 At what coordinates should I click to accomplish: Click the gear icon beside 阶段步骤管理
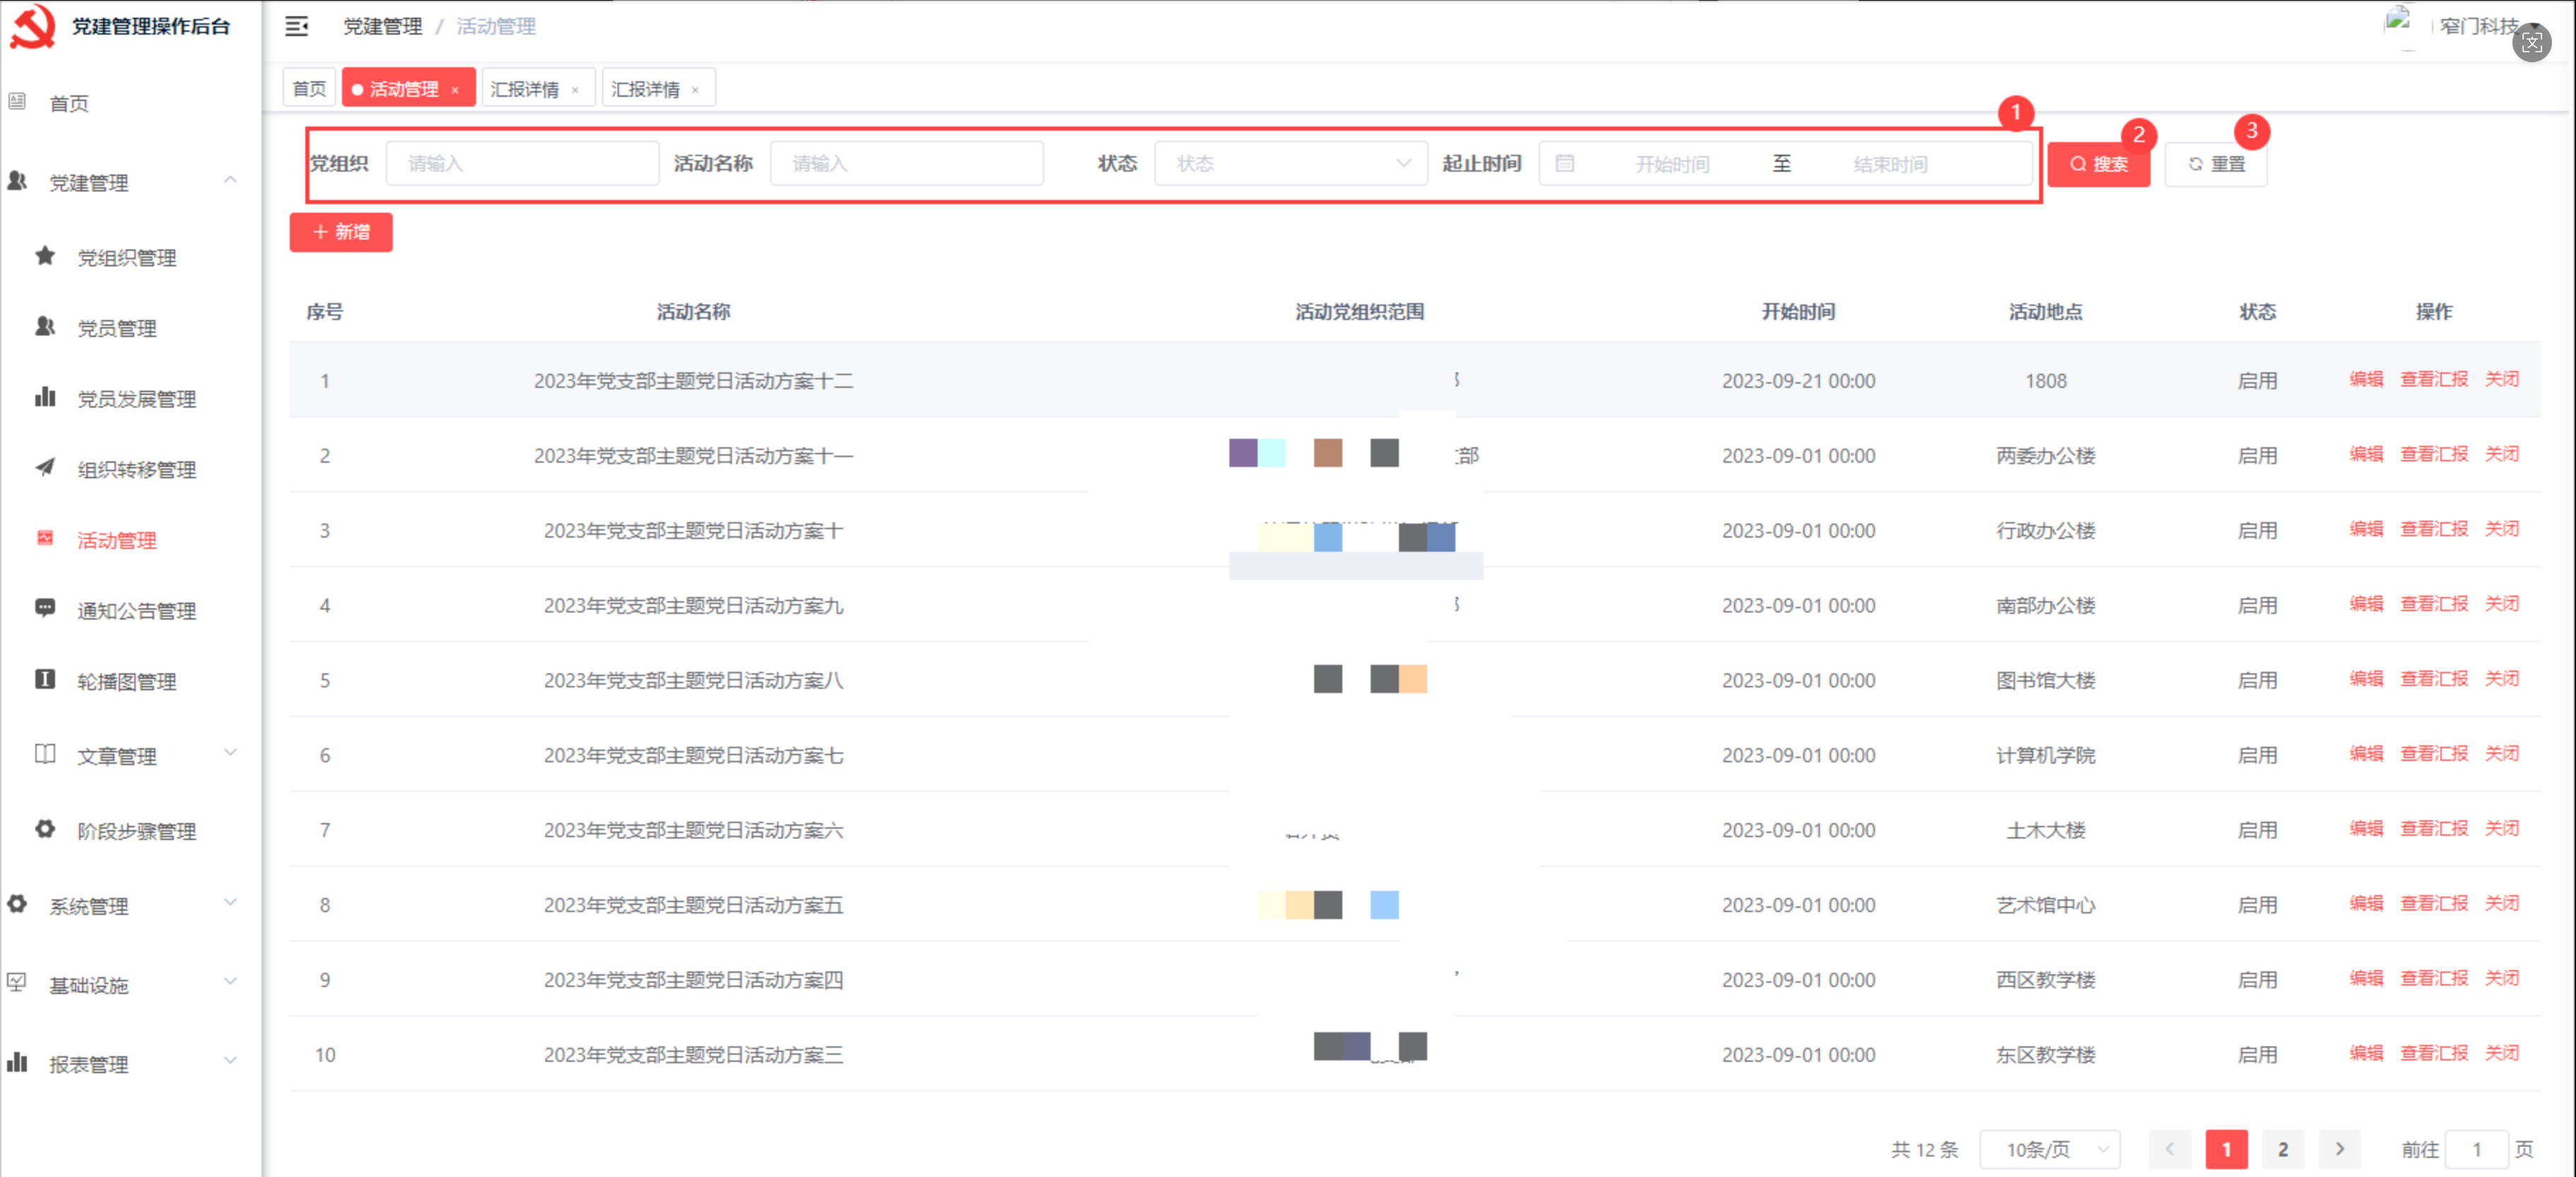point(45,829)
